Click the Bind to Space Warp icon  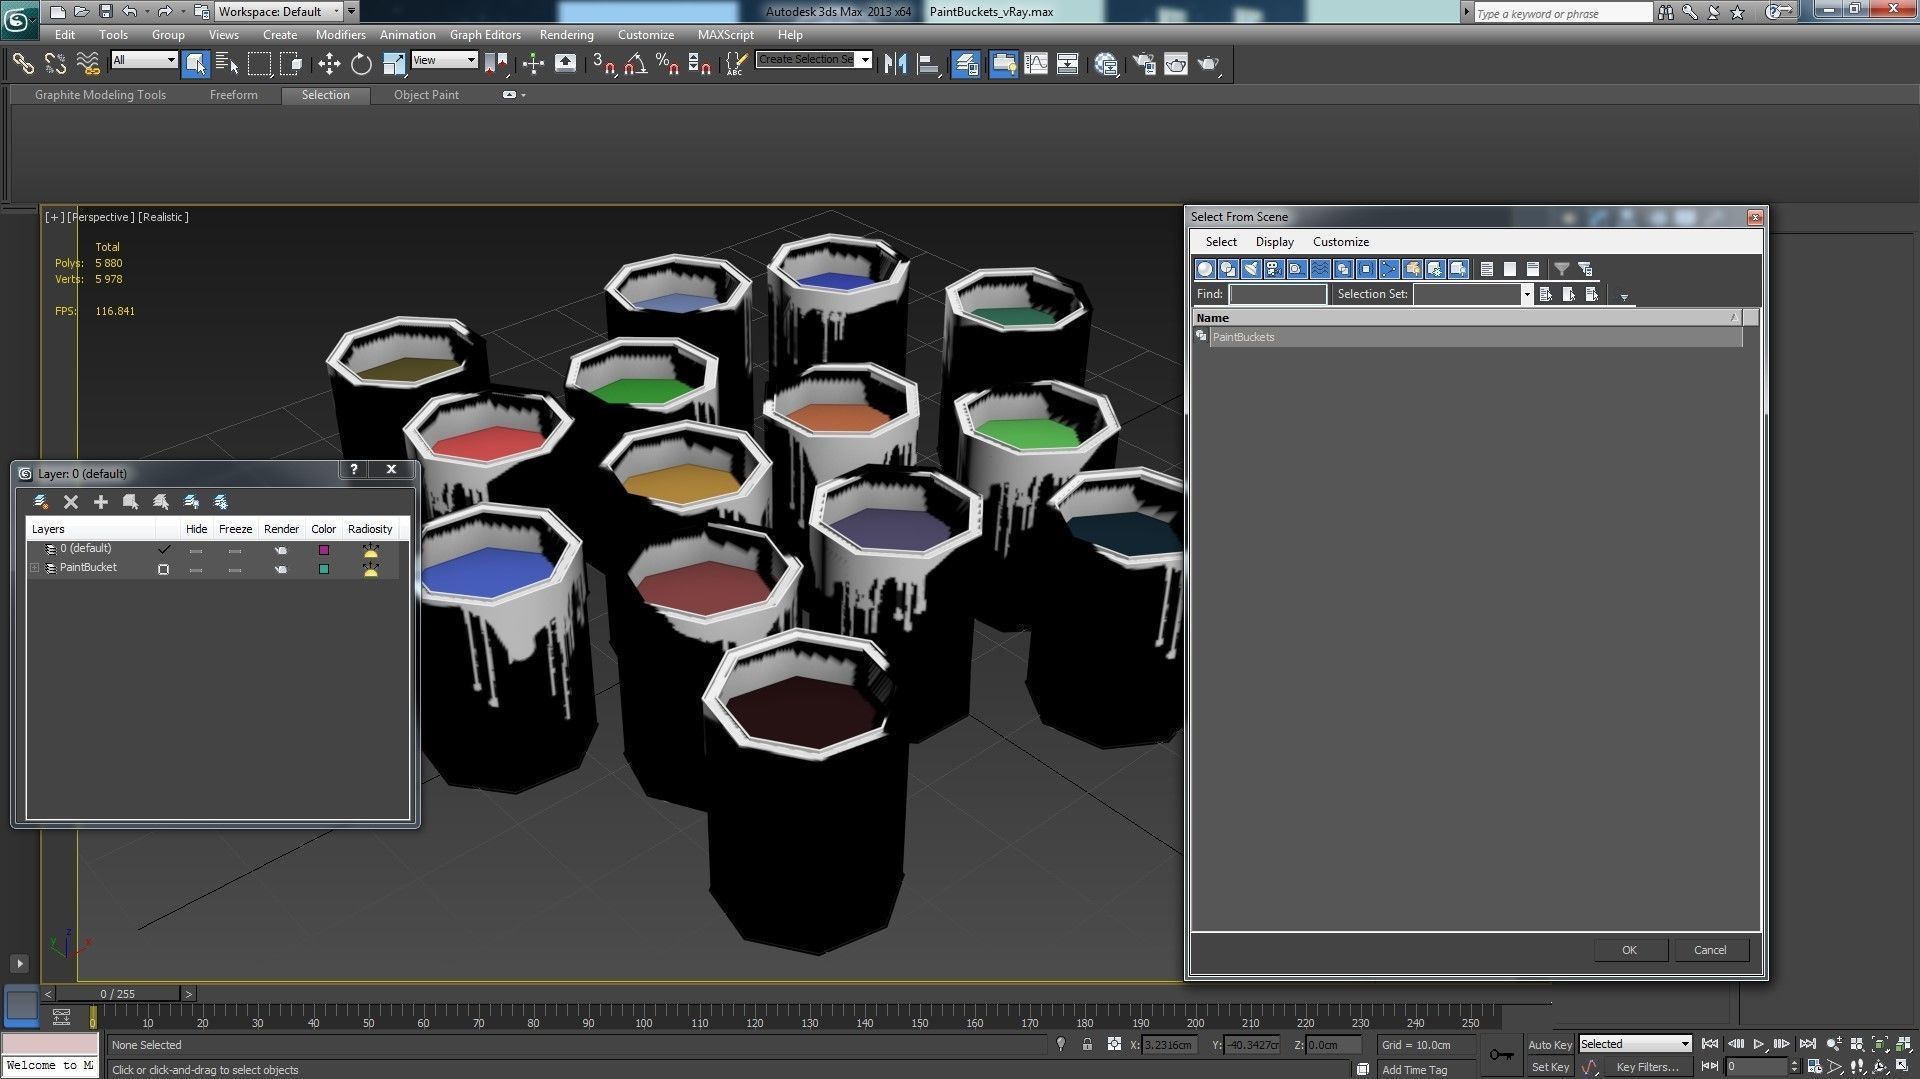point(88,64)
